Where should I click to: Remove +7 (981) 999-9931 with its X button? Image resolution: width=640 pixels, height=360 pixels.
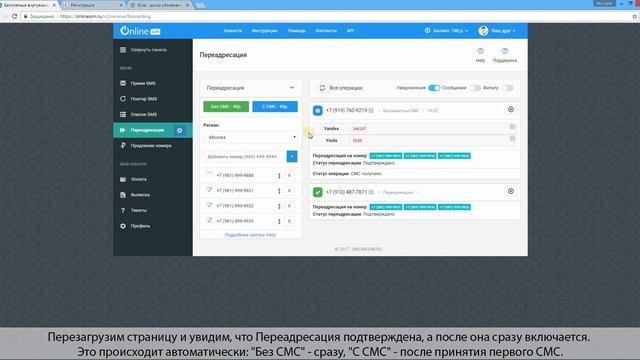[x=289, y=191]
